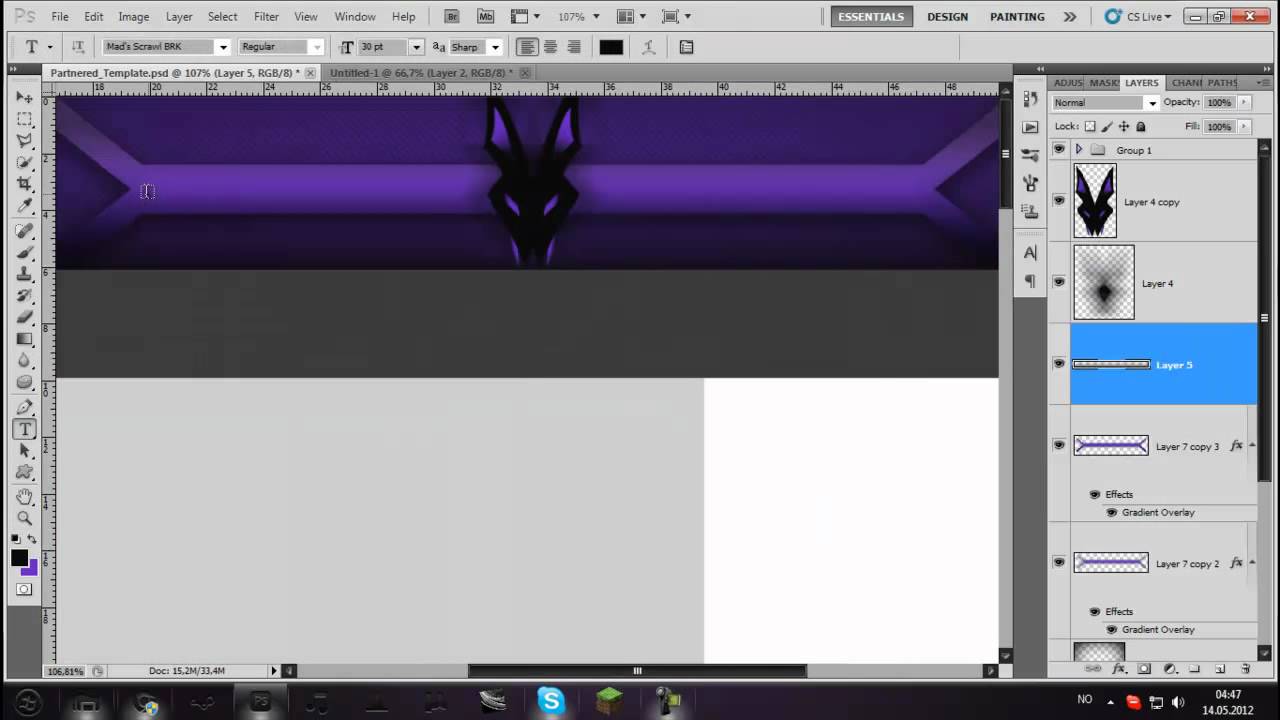
Task: Select the Hand tool
Action: [x=24, y=497]
